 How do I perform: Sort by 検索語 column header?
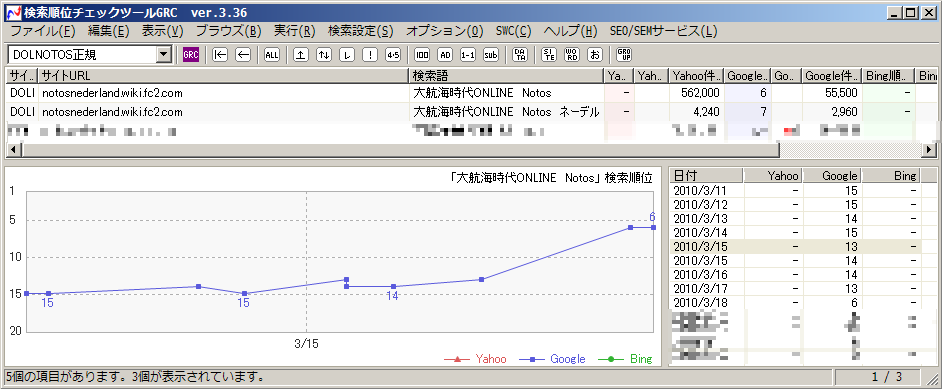click(506, 76)
